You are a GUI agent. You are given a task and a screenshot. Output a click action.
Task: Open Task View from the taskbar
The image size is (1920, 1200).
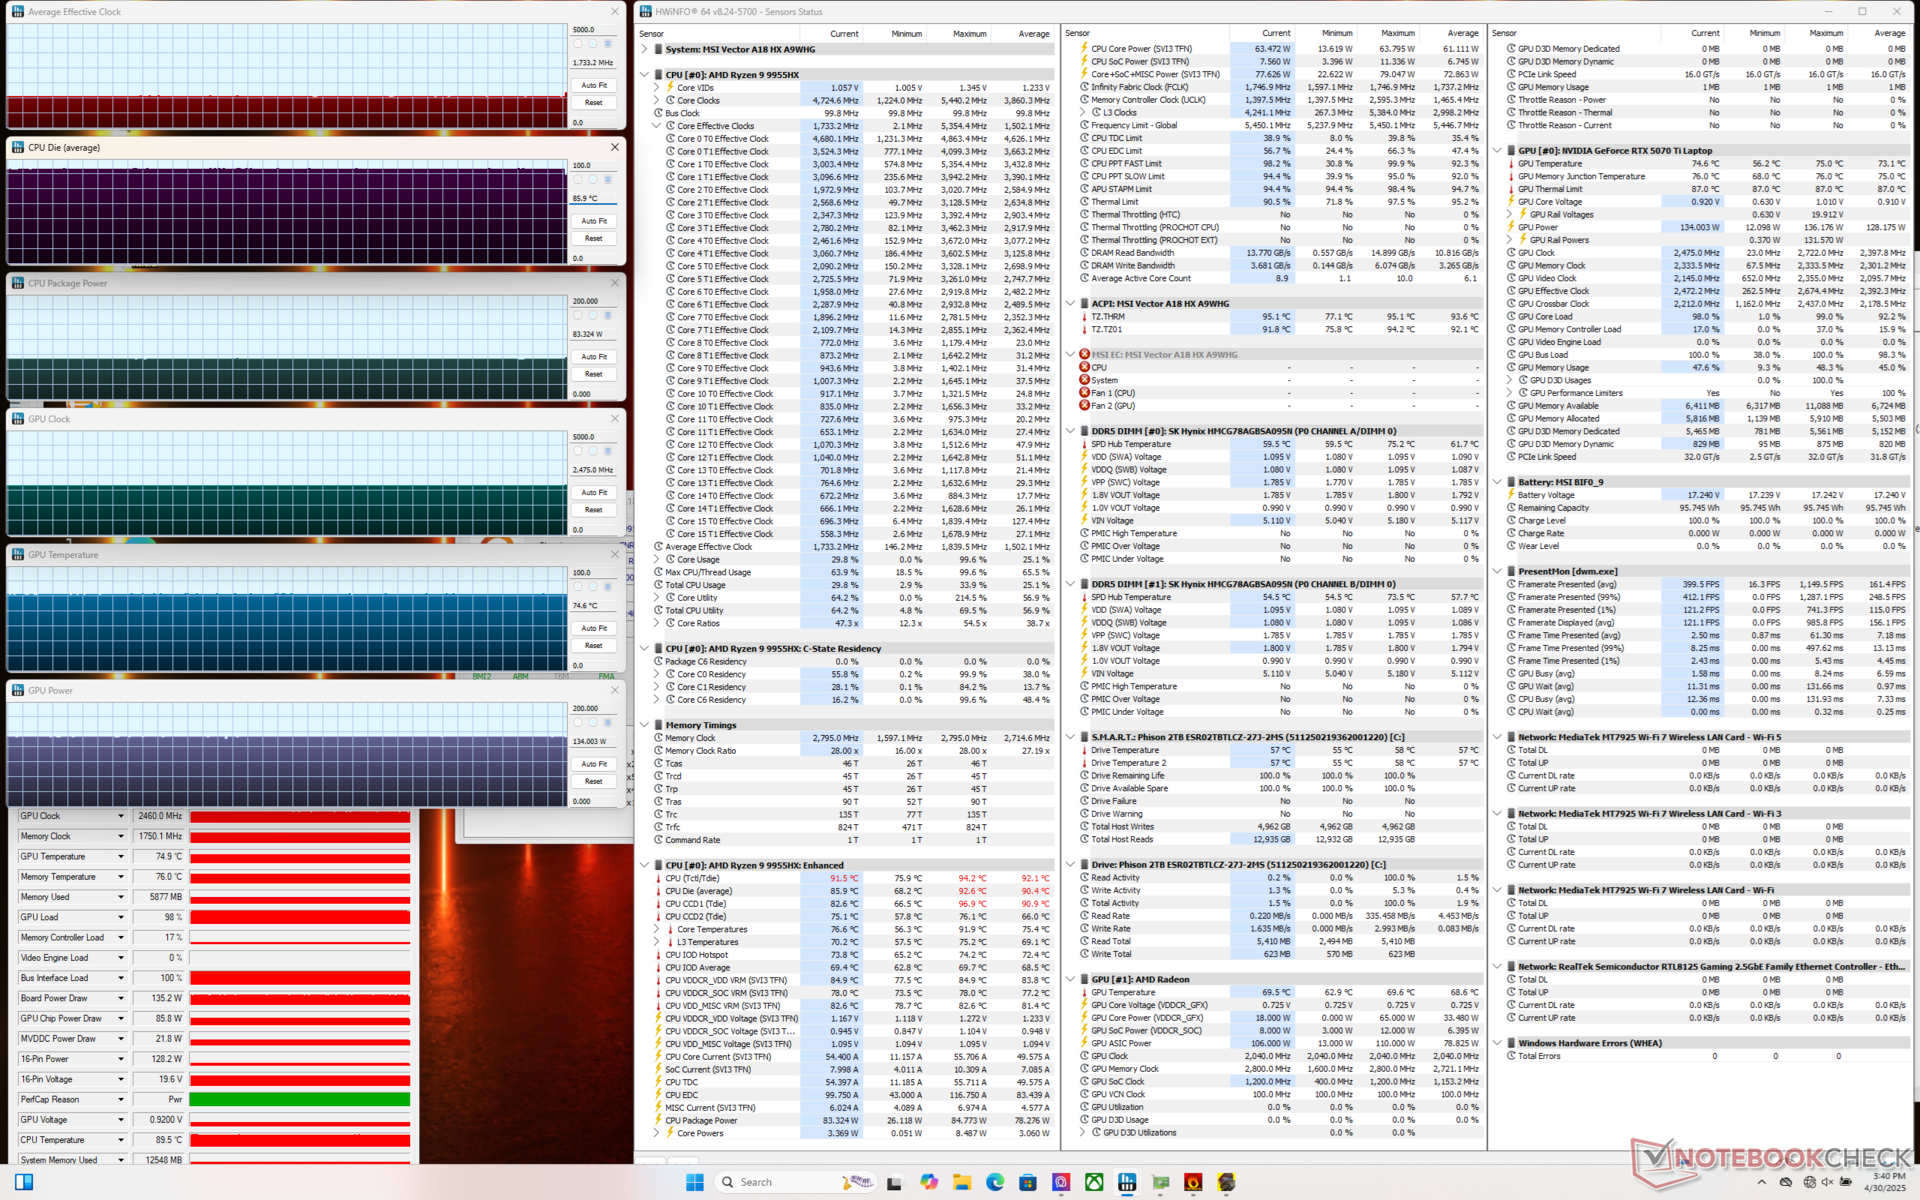click(895, 1182)
